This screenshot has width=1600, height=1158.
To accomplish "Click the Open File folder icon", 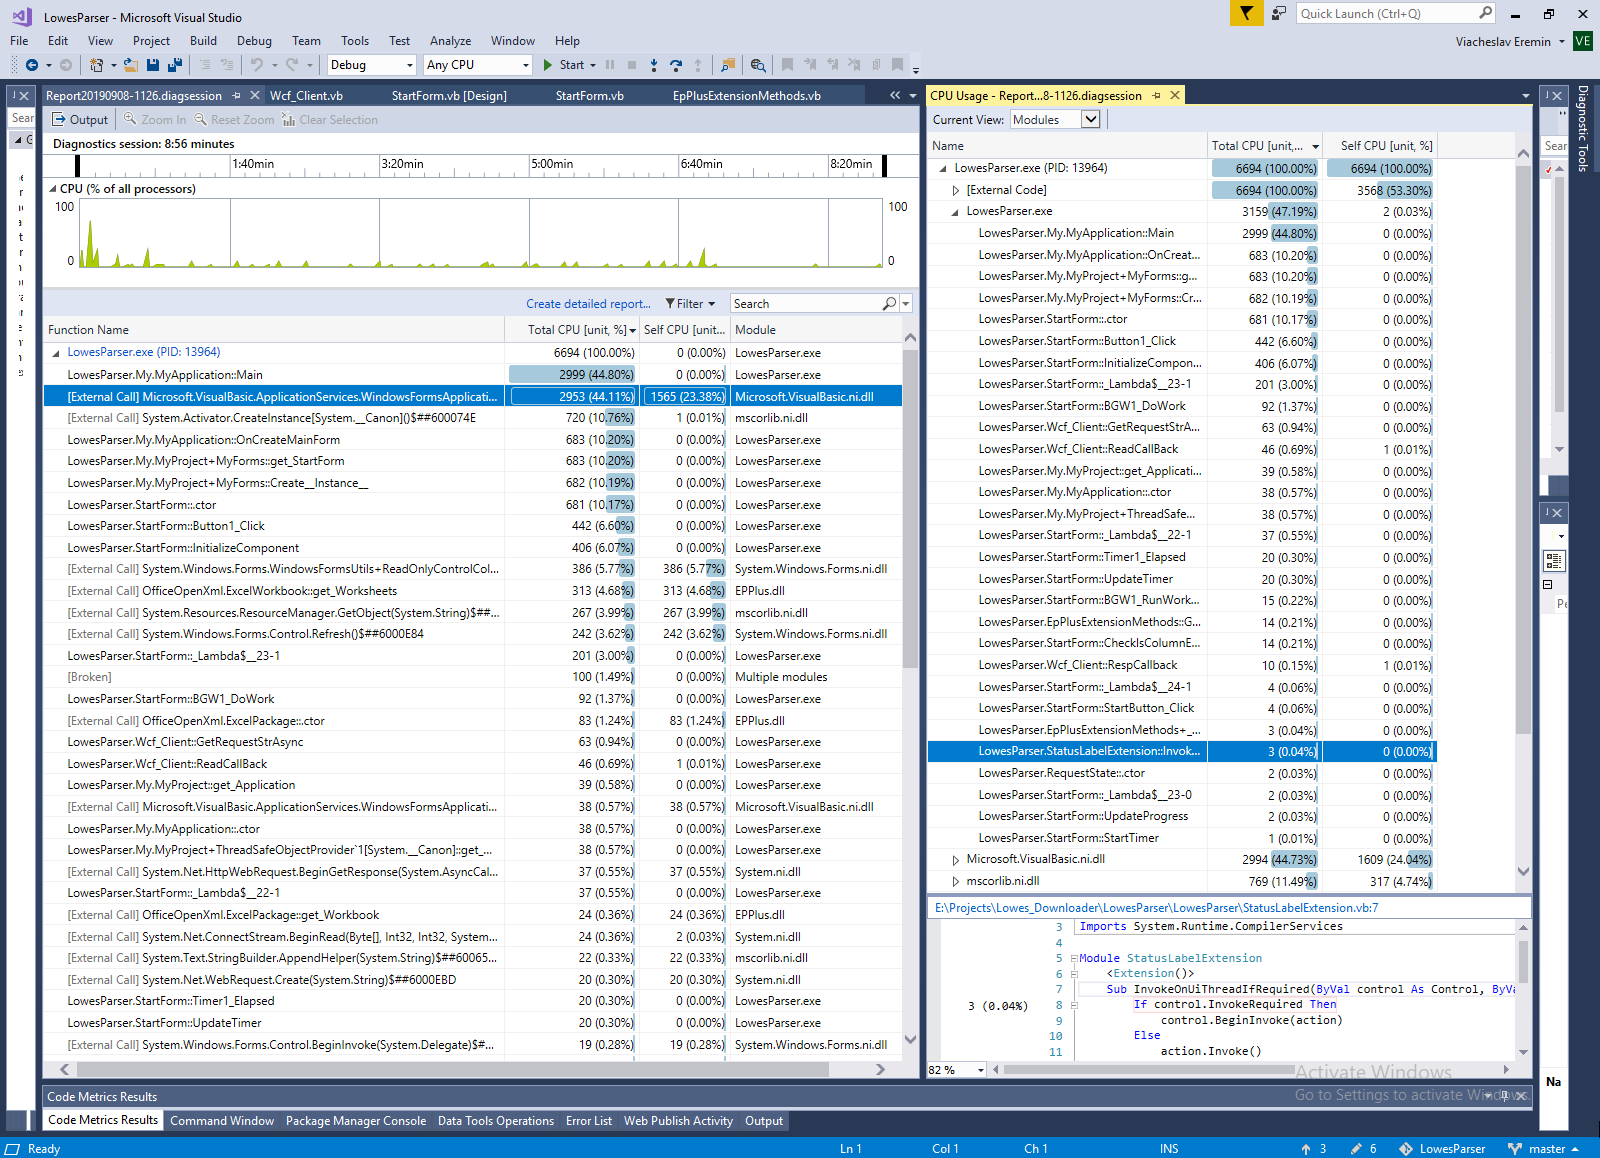I will 130,65.
